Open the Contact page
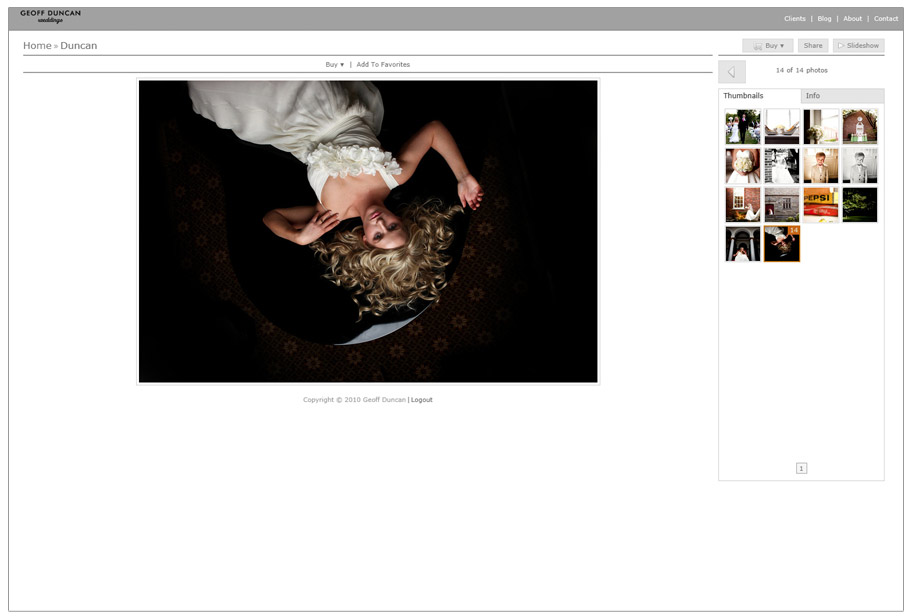 tap(886, 19)
